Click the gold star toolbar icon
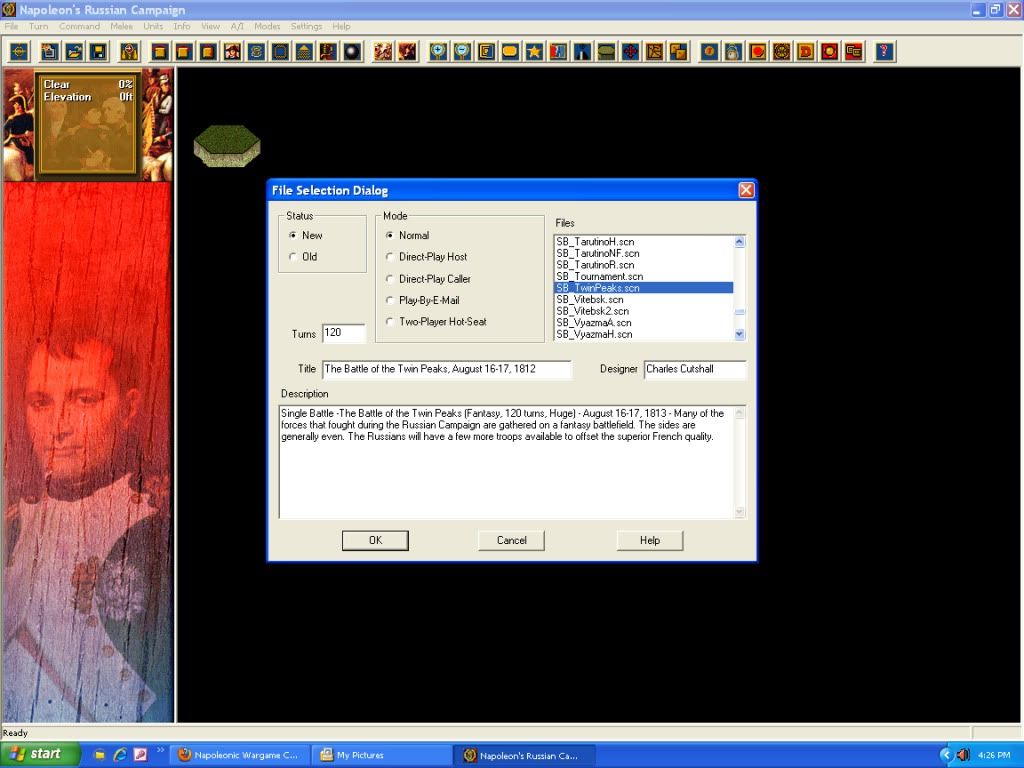The height and width of the screenshot is (768, 1024). (534, 52)
